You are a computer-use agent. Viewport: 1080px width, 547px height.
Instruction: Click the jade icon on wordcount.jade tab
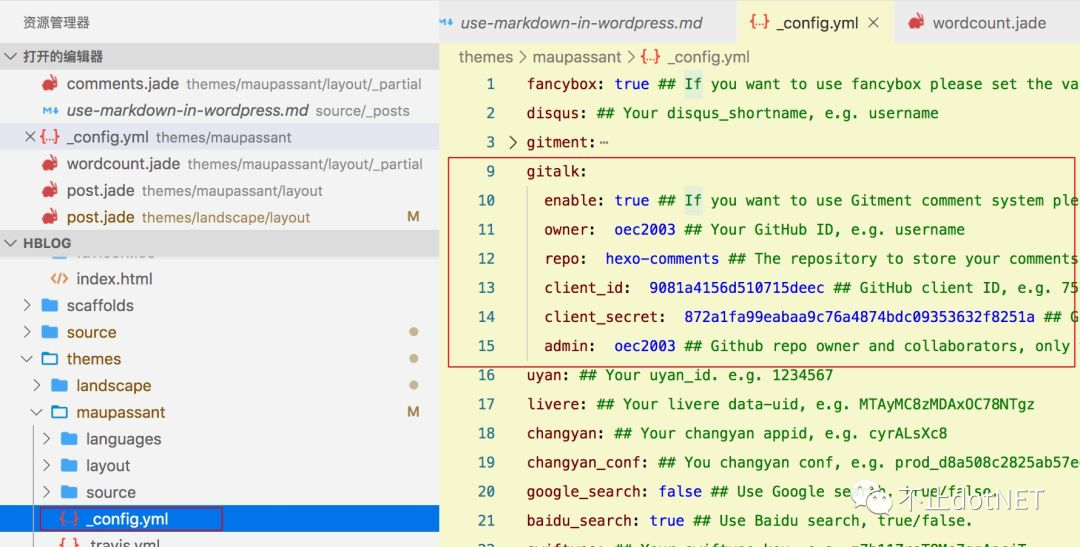click(x=916, y=23)
